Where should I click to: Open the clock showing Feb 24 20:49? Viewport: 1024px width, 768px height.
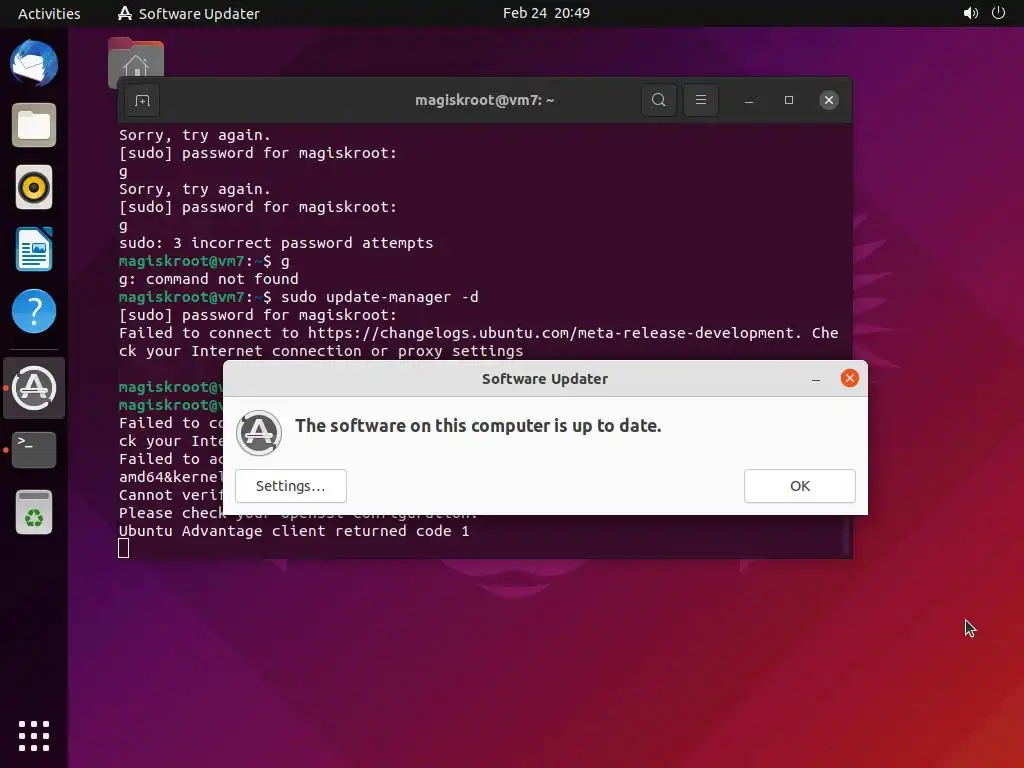point(546,13)
